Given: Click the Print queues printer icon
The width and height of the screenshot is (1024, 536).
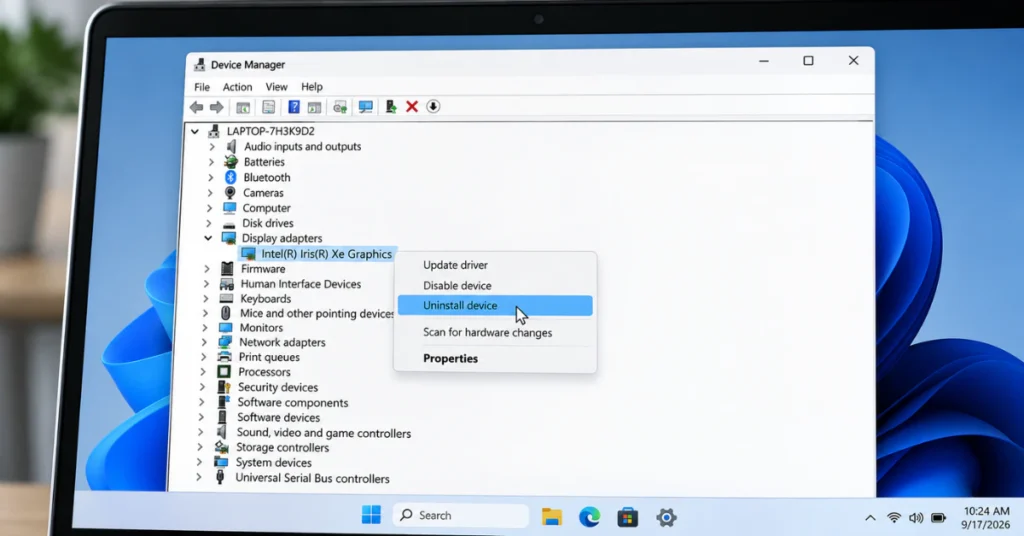Looking at the screenshot, I should point(225,357).
